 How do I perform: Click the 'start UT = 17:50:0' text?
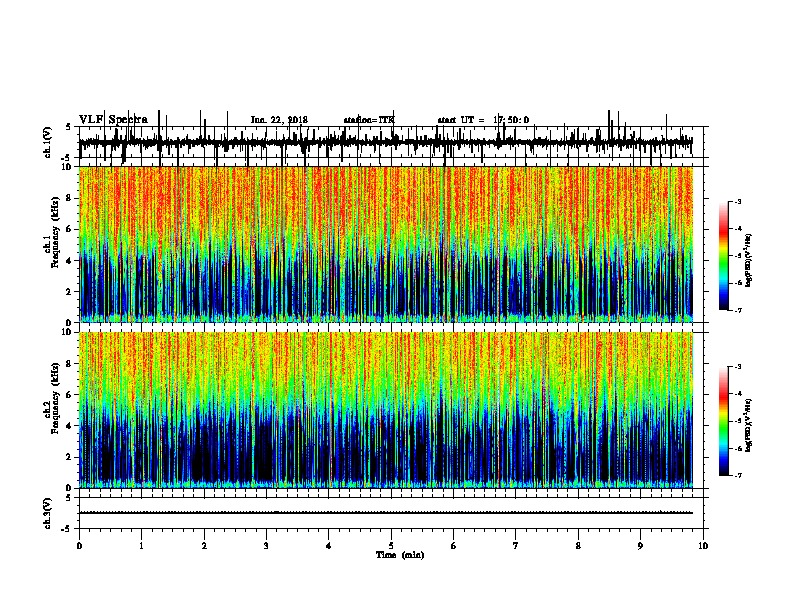483,120
